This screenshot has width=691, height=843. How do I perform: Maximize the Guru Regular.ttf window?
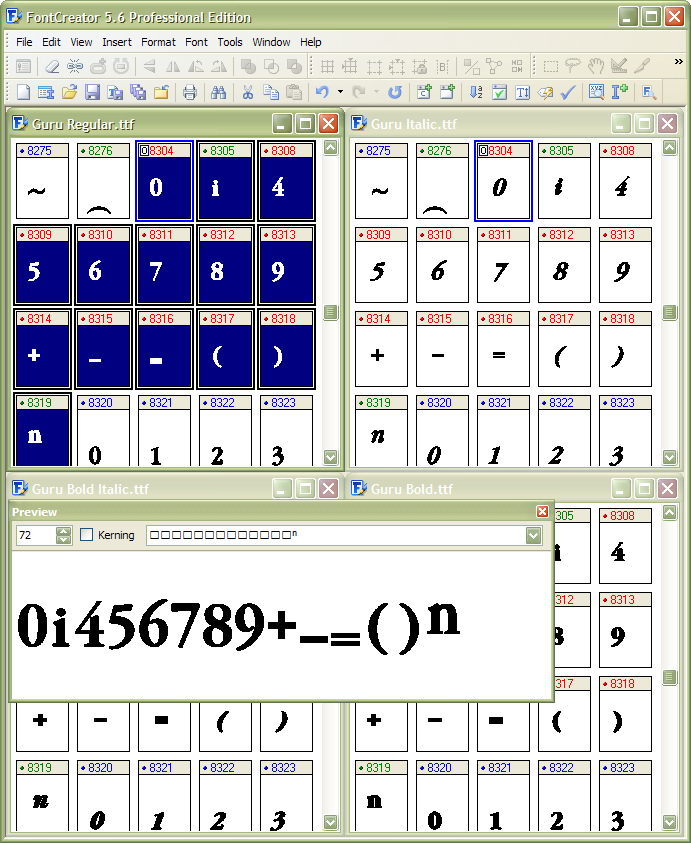[x=305, y=124]
